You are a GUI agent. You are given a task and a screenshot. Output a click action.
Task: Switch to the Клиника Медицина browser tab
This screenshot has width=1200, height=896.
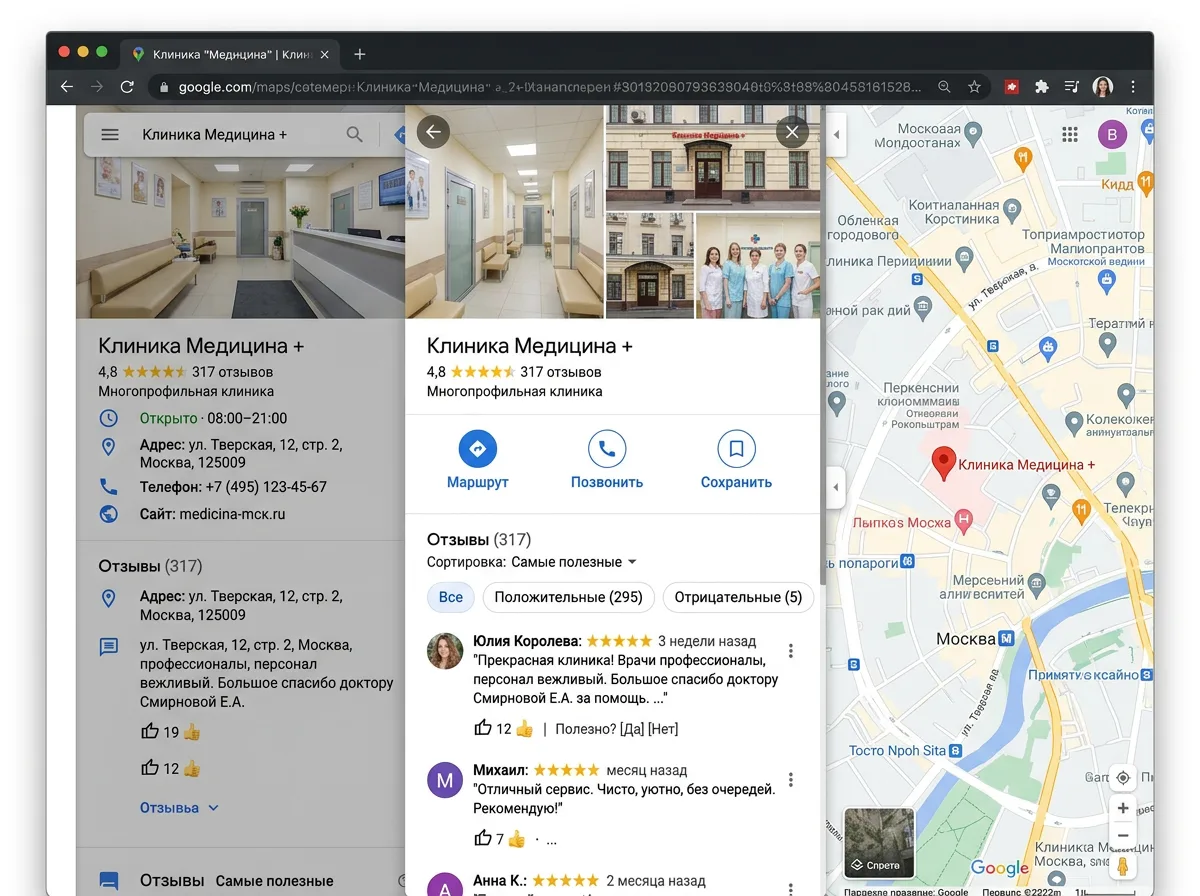pos(231,54)
